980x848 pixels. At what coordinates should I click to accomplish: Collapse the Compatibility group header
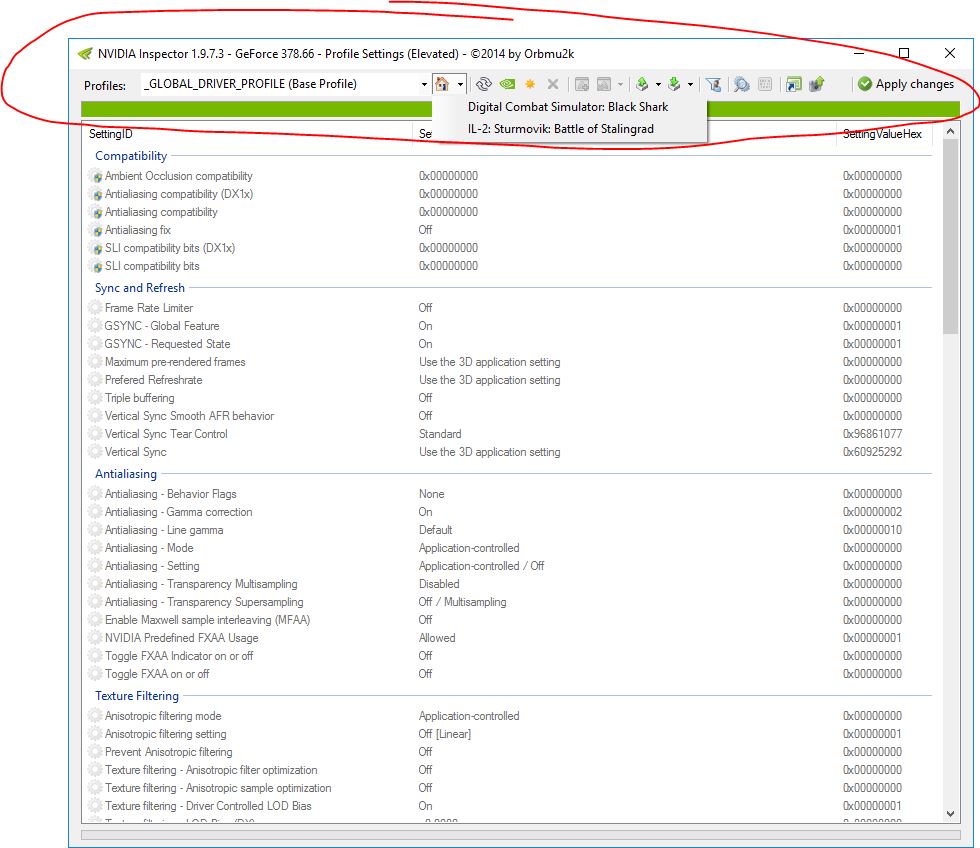(131, 156)
